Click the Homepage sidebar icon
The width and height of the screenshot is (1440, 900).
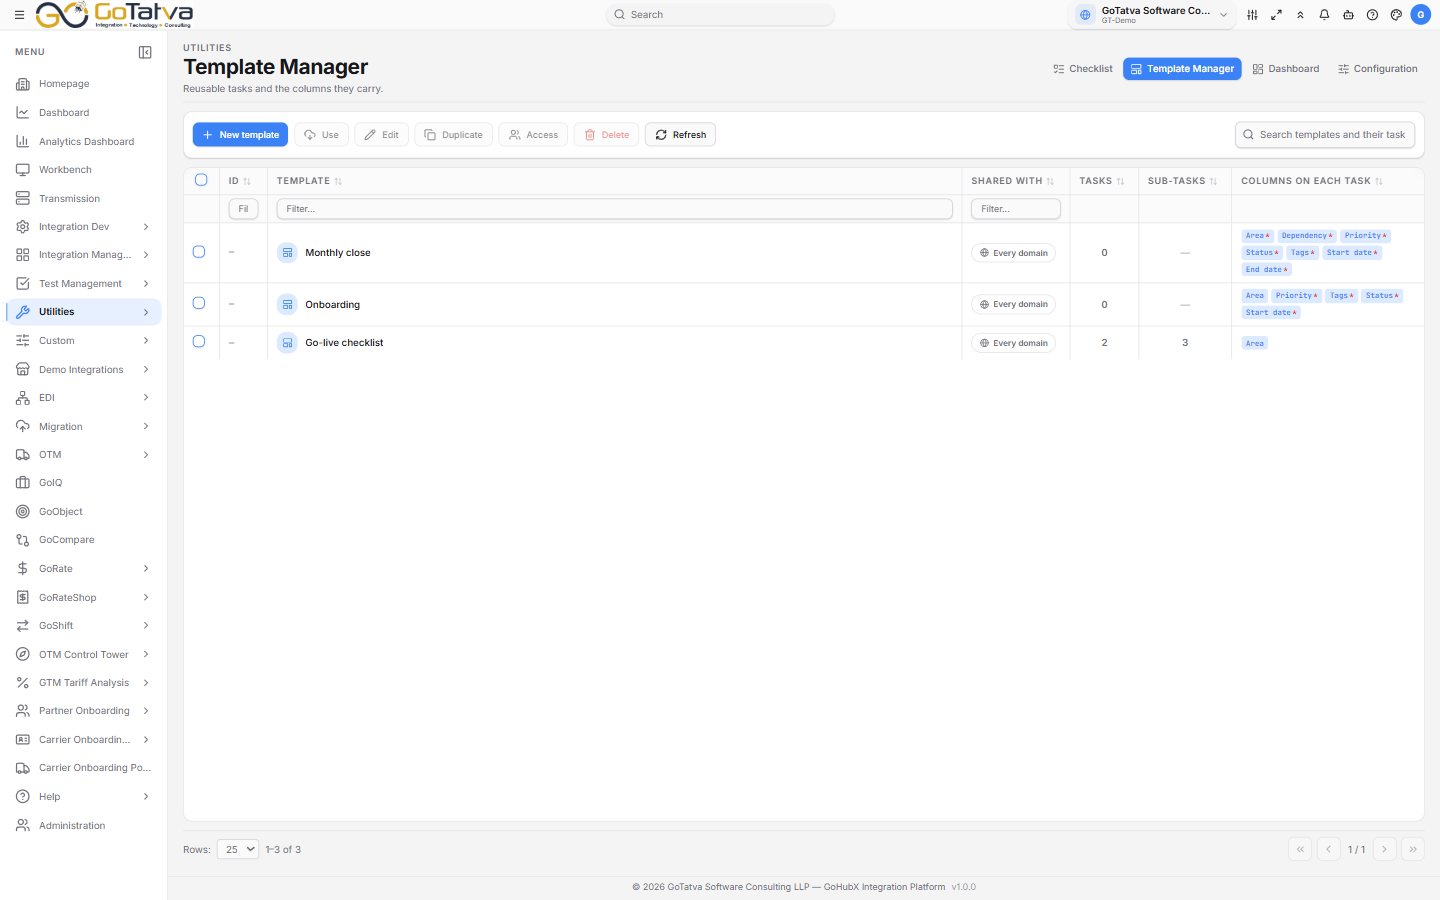23,84
